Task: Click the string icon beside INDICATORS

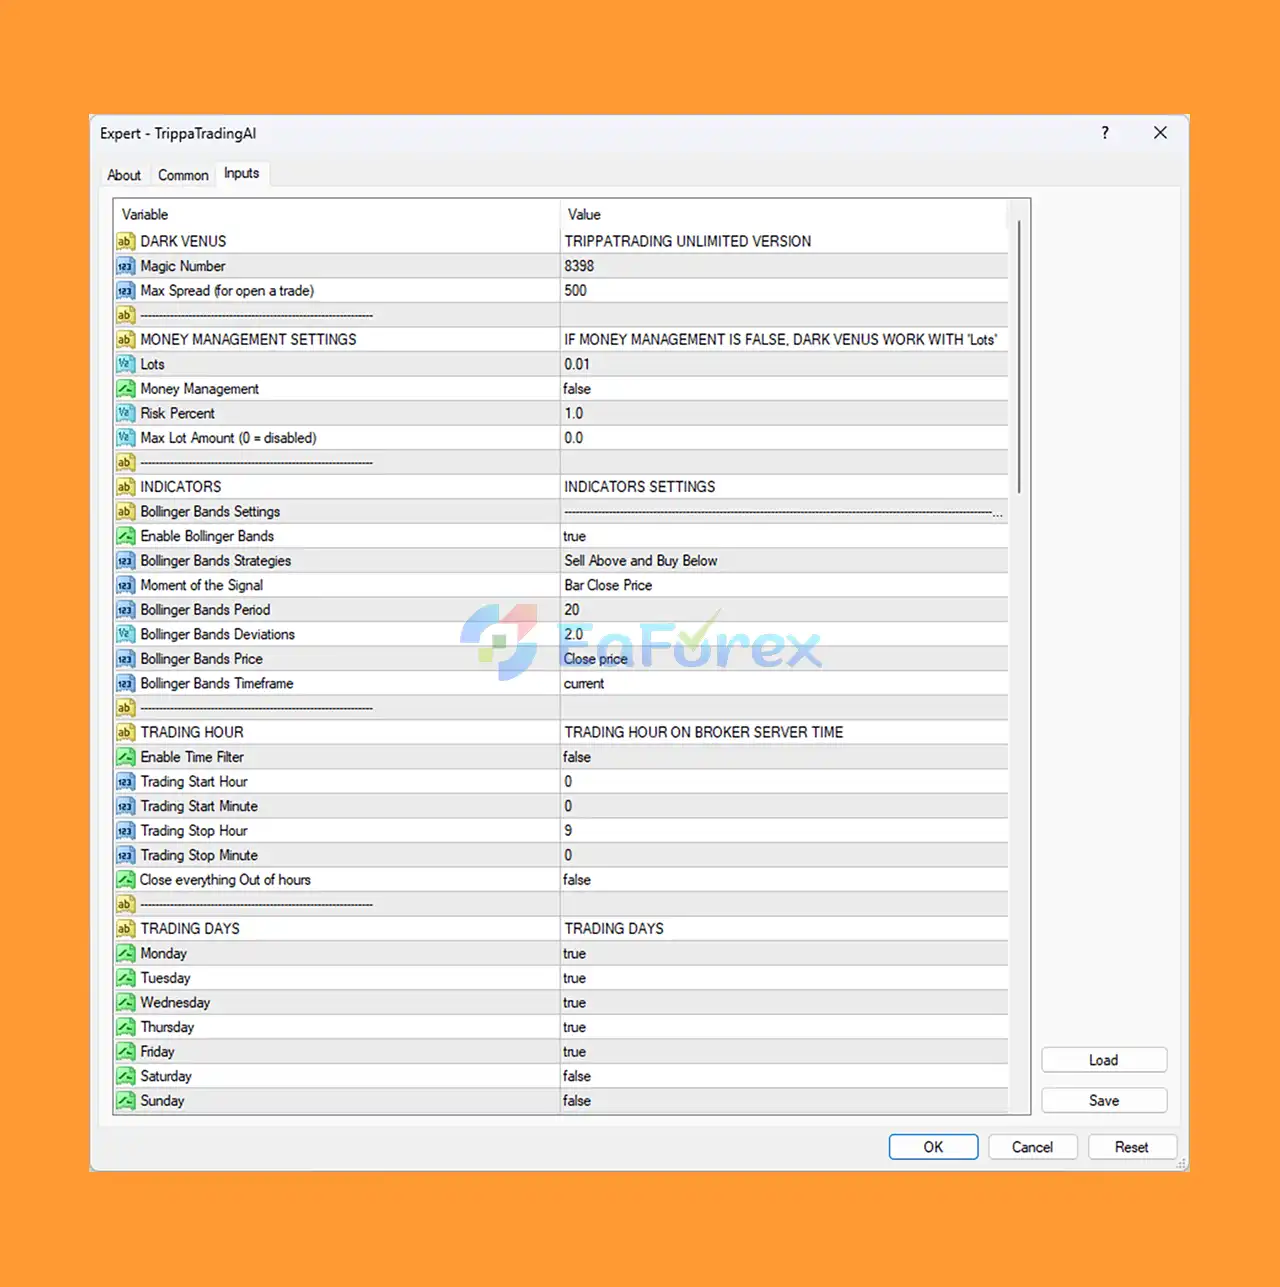Action: coord(125,486)
